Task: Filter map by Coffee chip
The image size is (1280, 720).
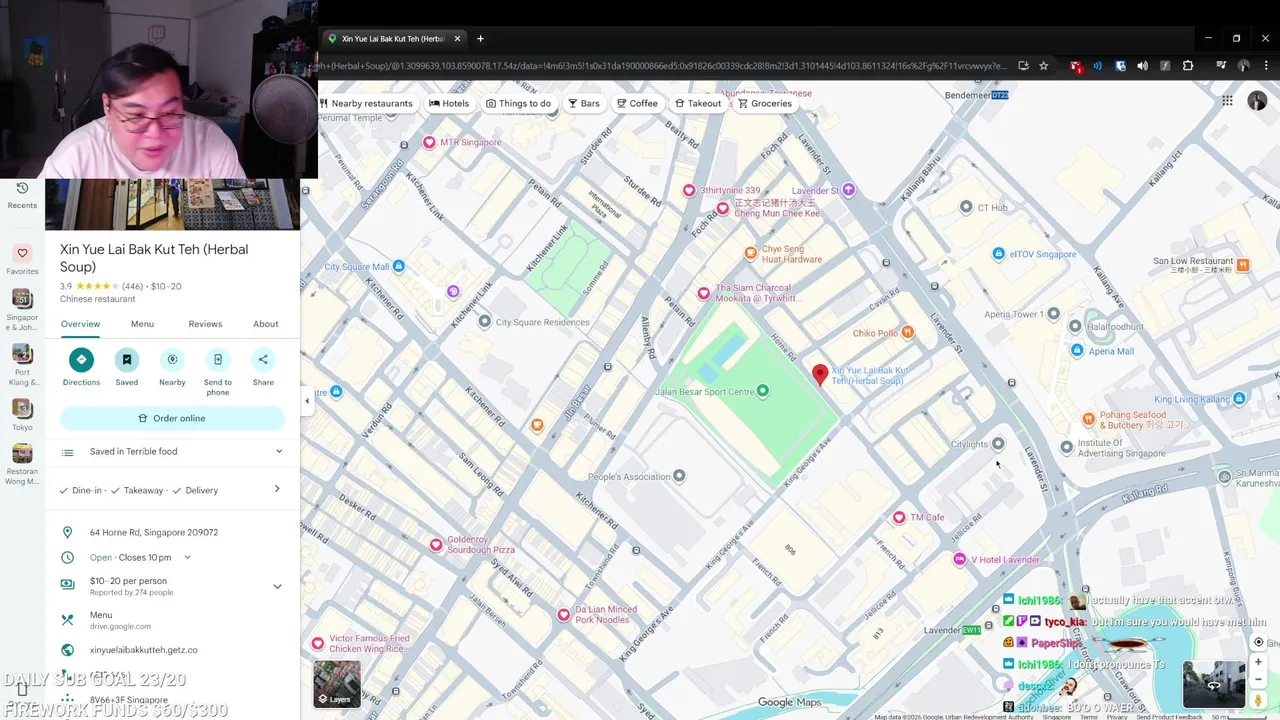Action: click(637, 103)
